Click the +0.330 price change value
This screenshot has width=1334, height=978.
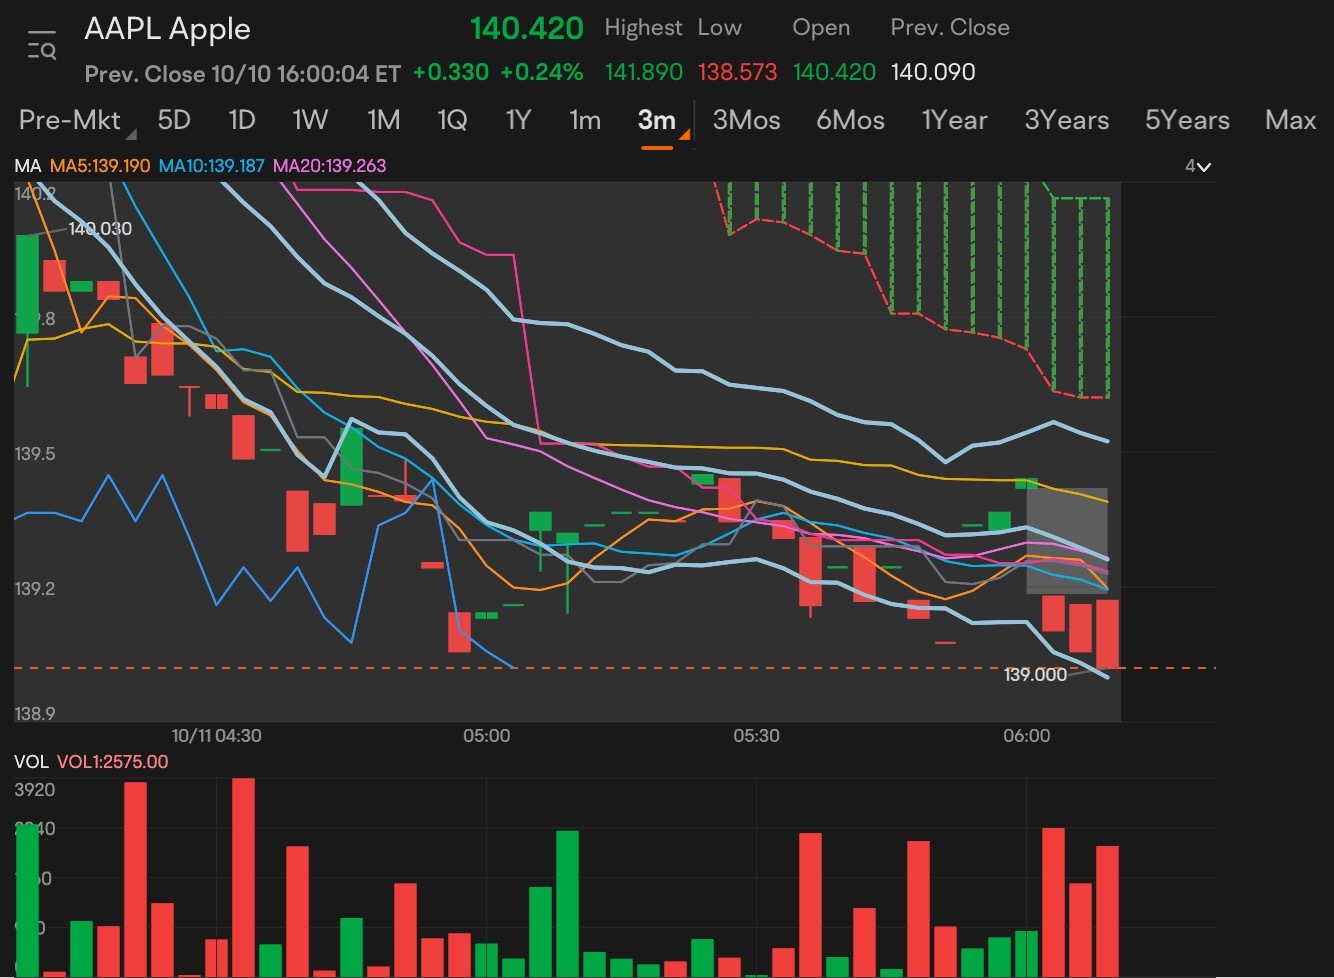(x=451, y=72)
